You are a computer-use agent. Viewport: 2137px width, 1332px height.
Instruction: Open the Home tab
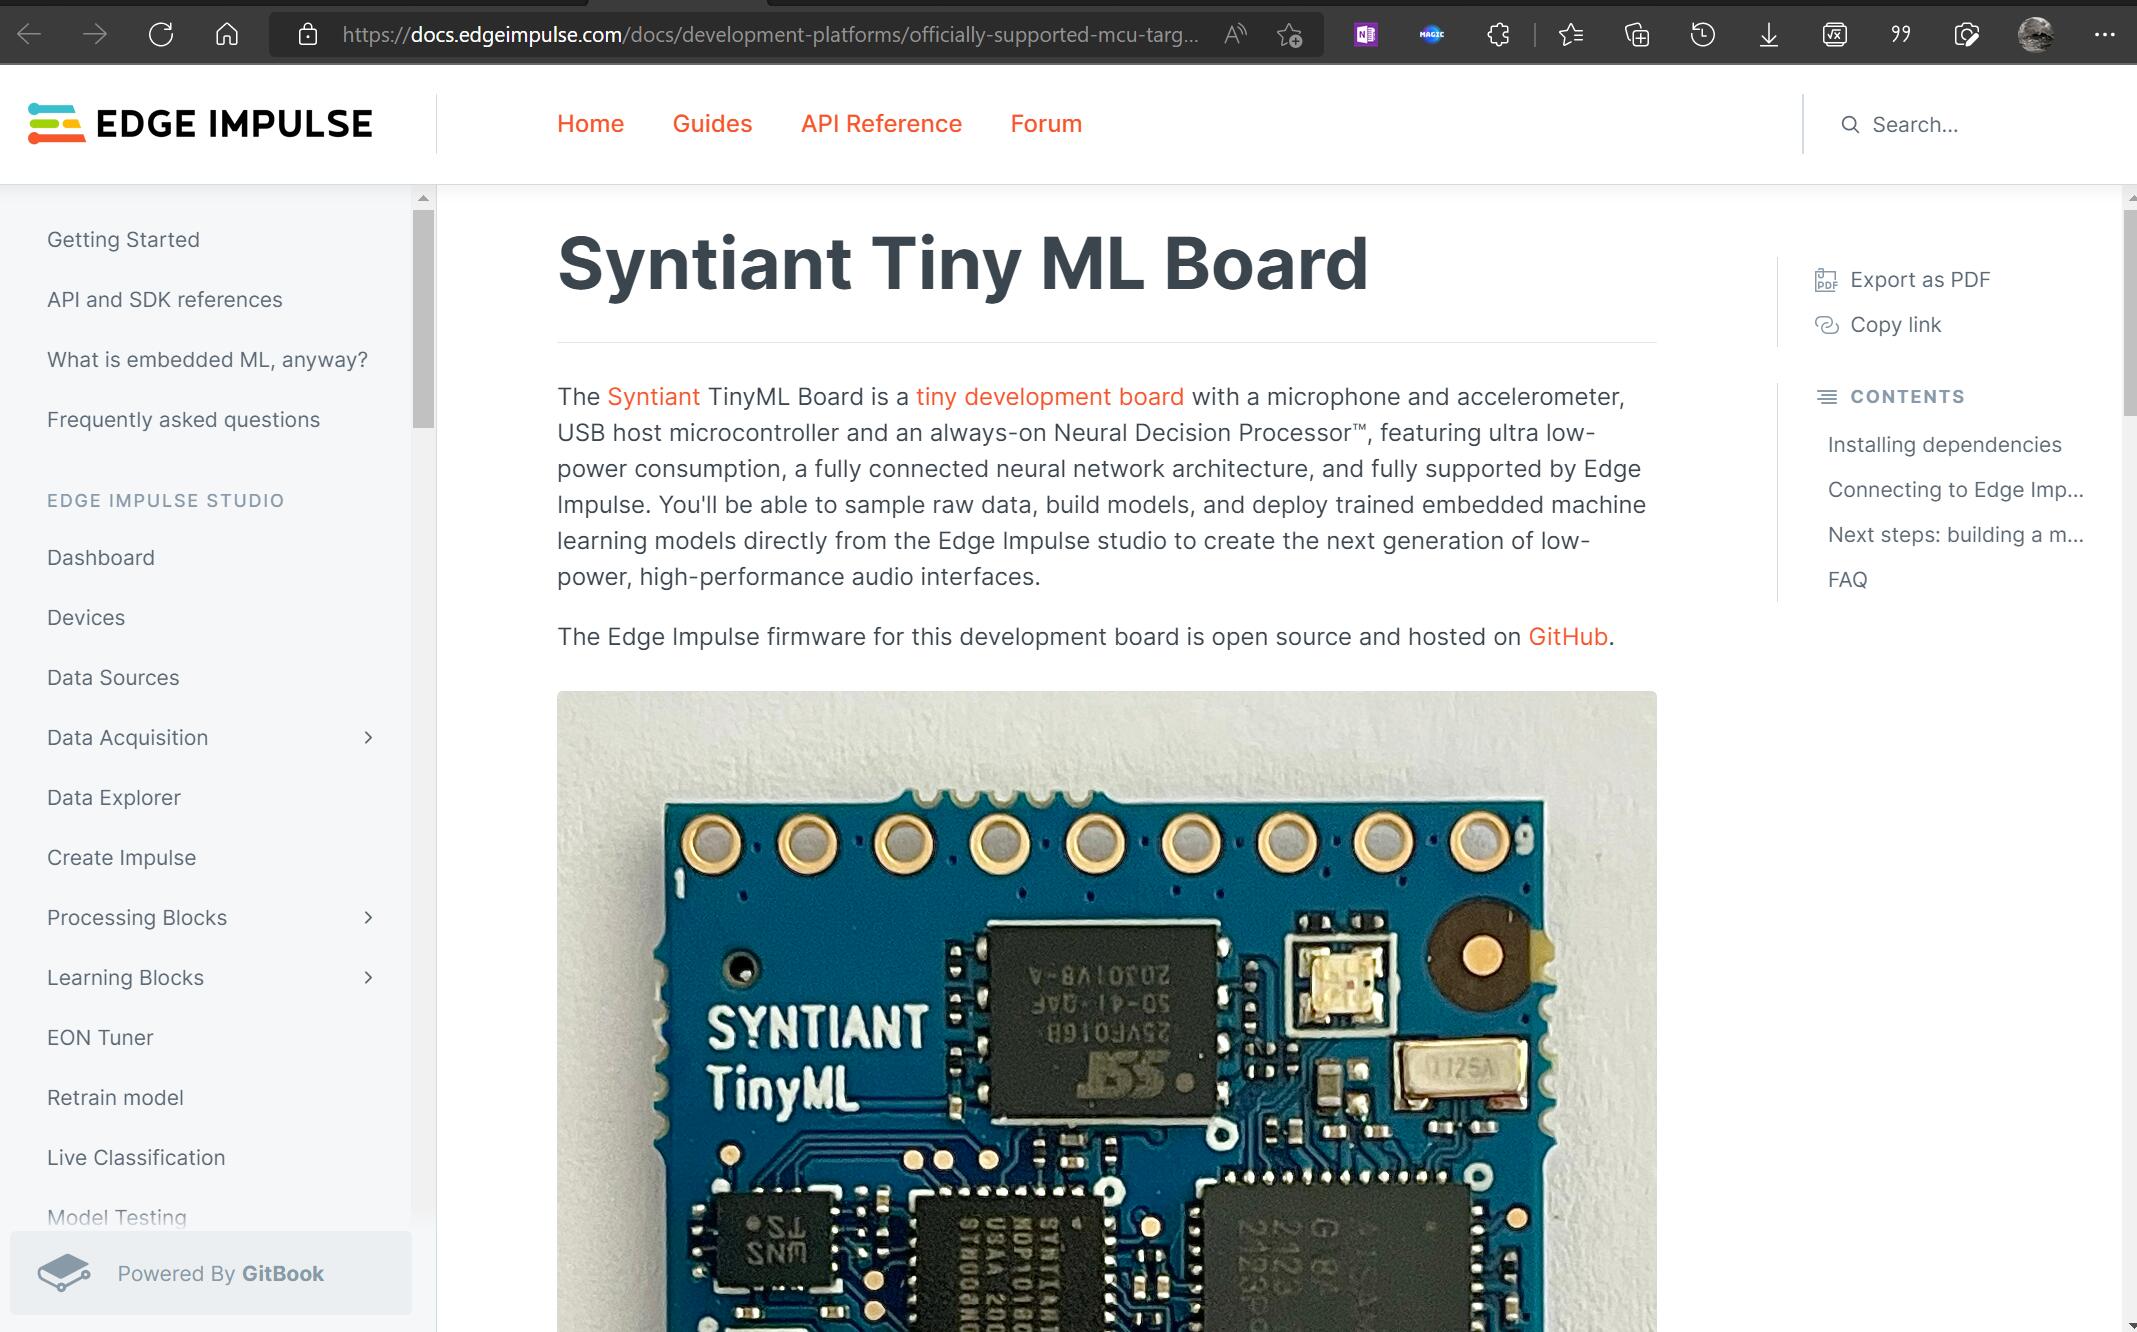click(590, 124)
